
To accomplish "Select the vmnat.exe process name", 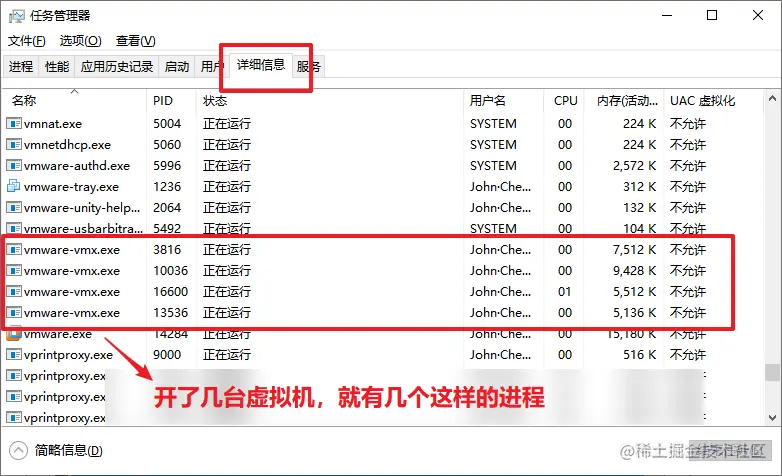I will point(53,124).
